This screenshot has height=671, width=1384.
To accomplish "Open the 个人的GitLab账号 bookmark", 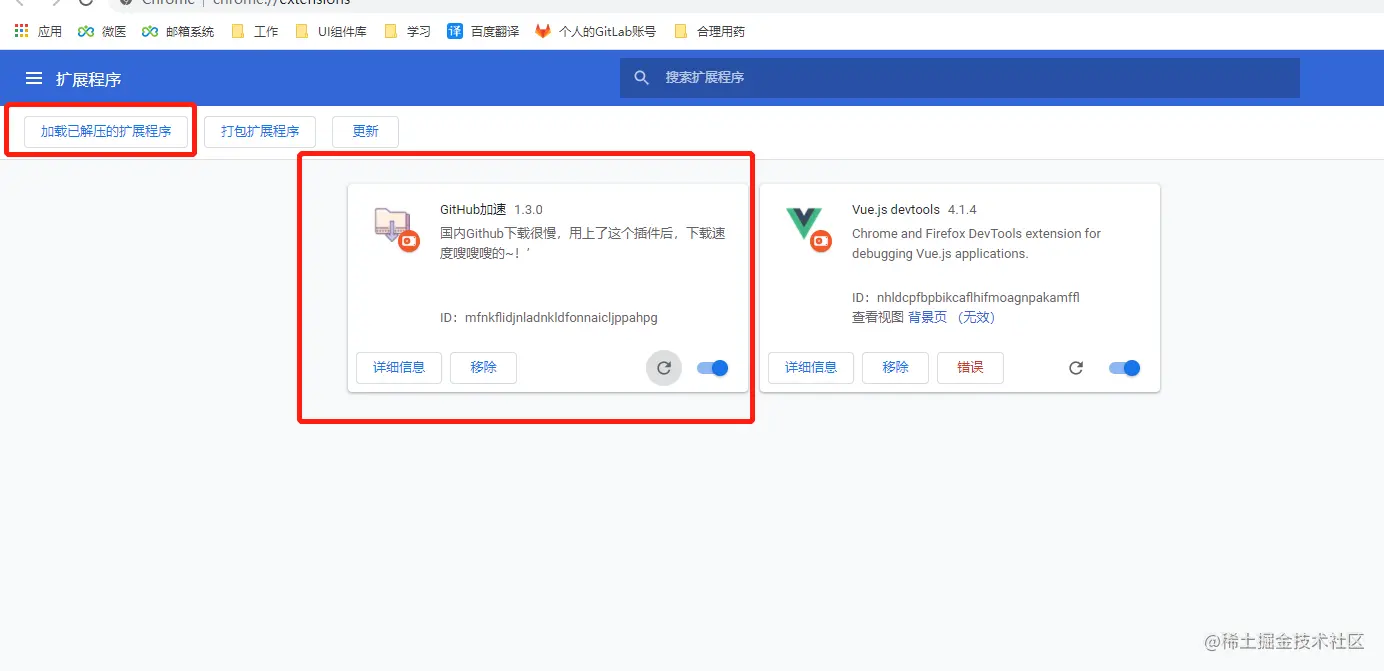I will [596, 31].
